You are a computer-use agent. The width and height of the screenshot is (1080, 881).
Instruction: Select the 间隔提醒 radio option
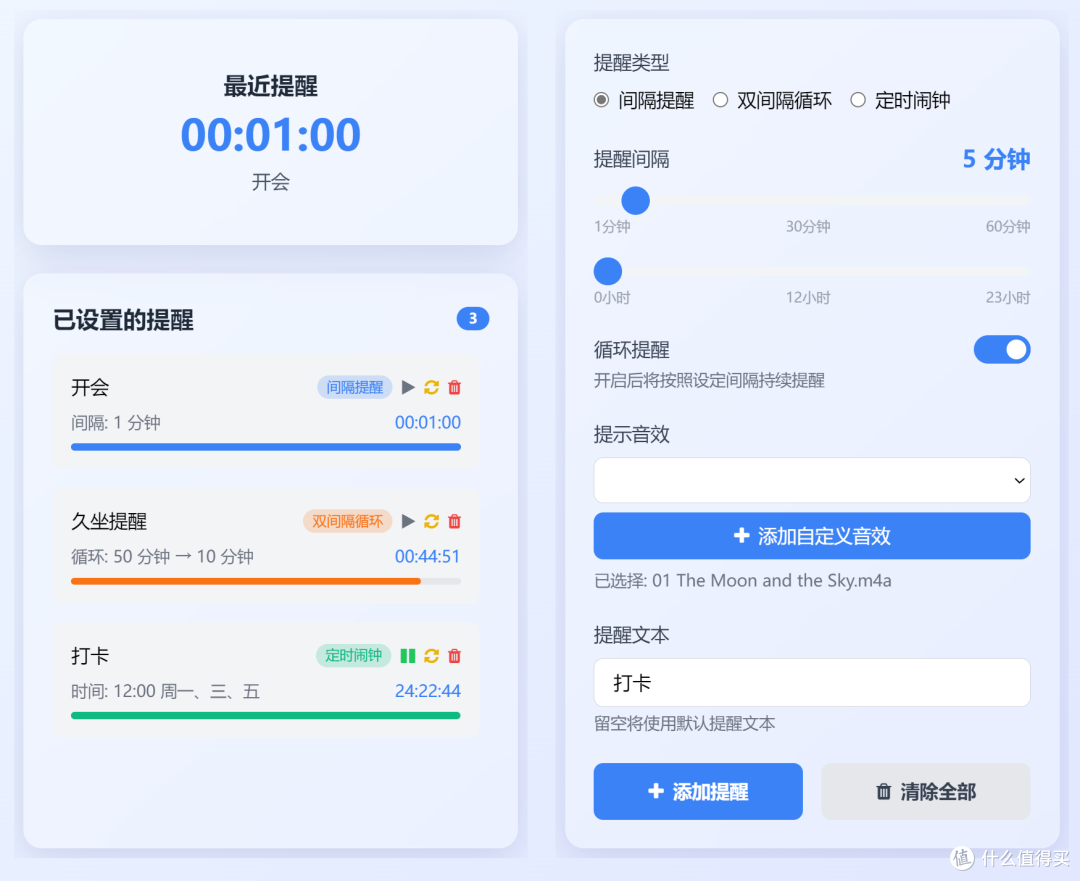coord(601,101)
